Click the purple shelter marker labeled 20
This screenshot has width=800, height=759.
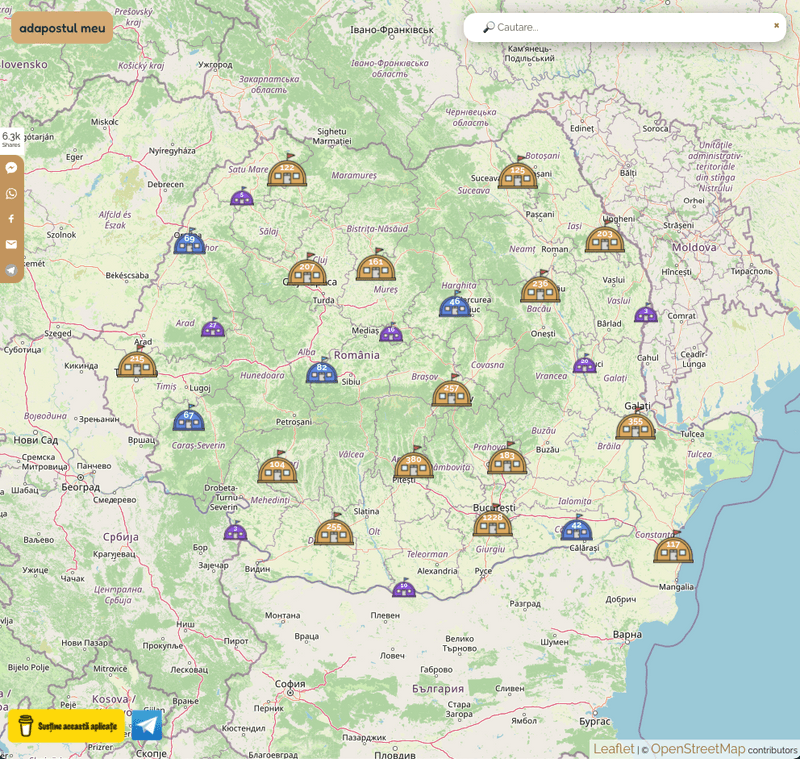click(585, 363)
